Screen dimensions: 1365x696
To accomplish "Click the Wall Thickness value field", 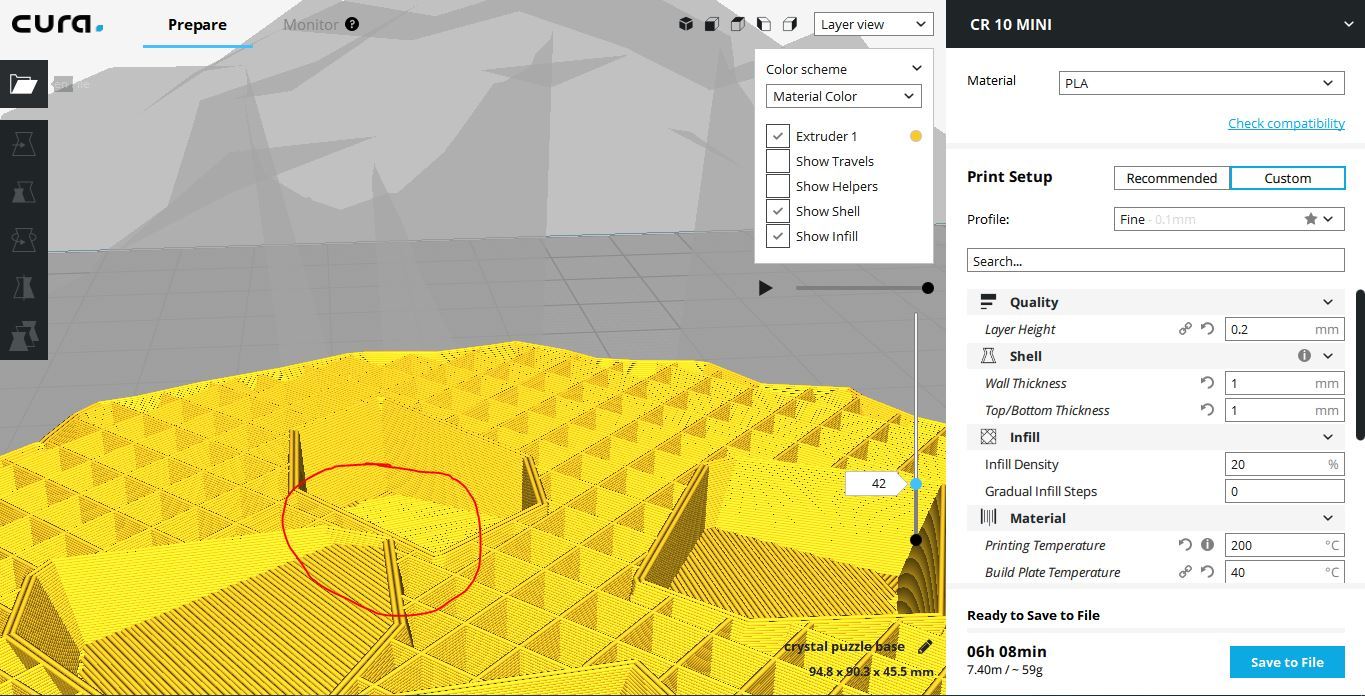I will tap(1284, 383).
